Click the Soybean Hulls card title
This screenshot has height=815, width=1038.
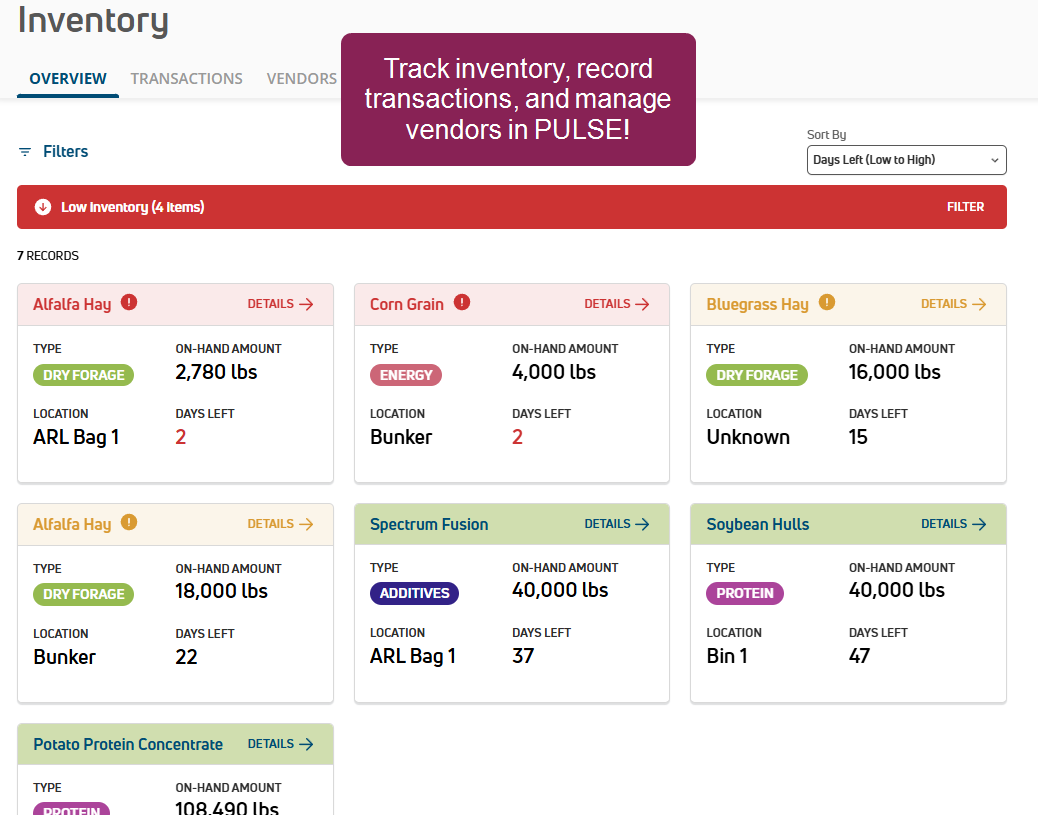757,524
